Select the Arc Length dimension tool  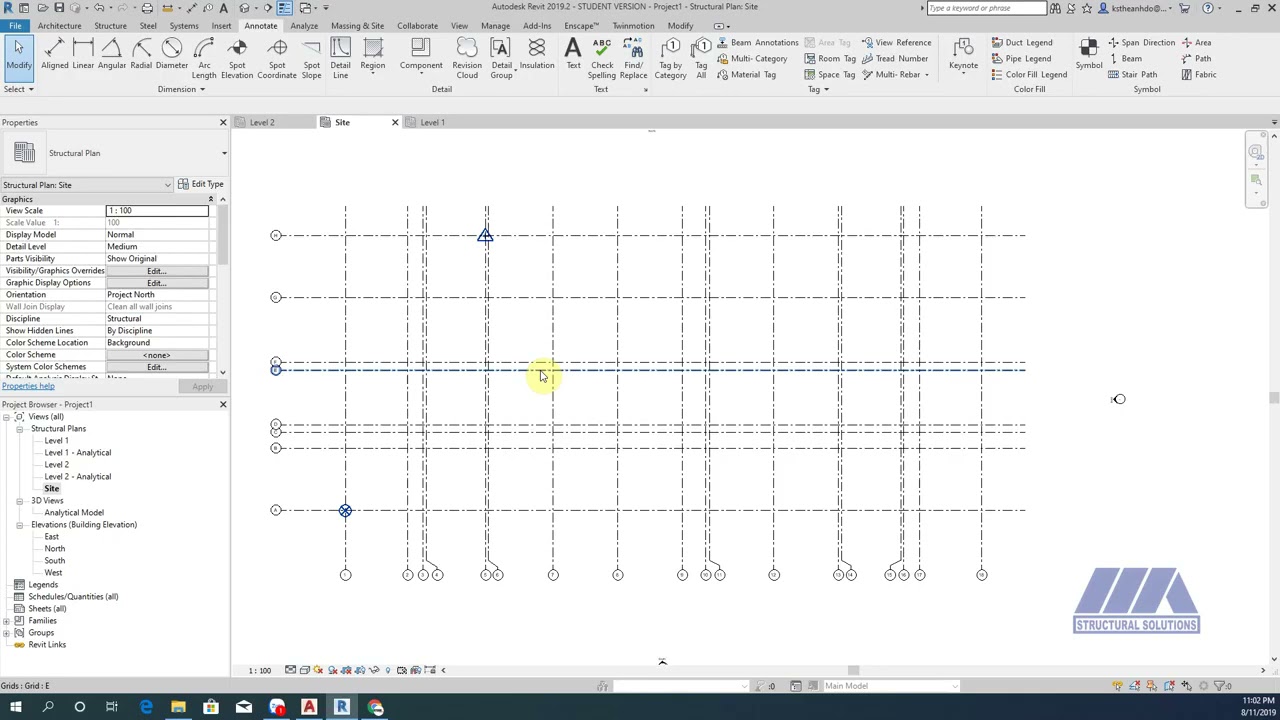204,59
